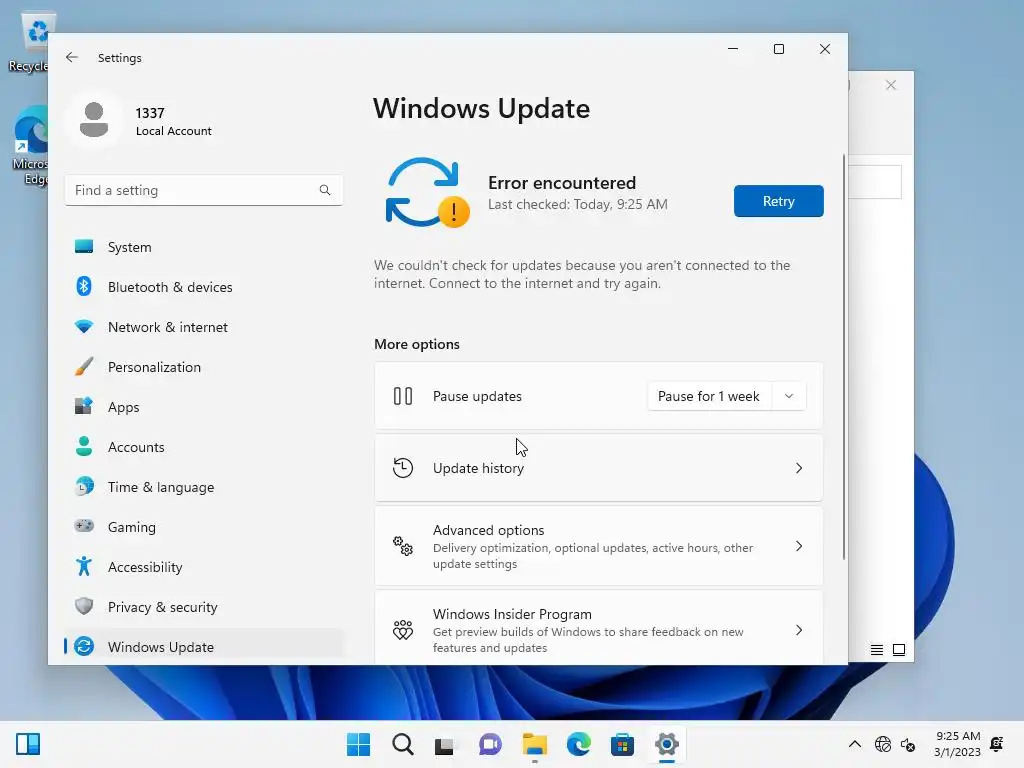
Task: Click the Windows Insider Program hearts icon
Action: pyautogui.click(x=403, y=630)
